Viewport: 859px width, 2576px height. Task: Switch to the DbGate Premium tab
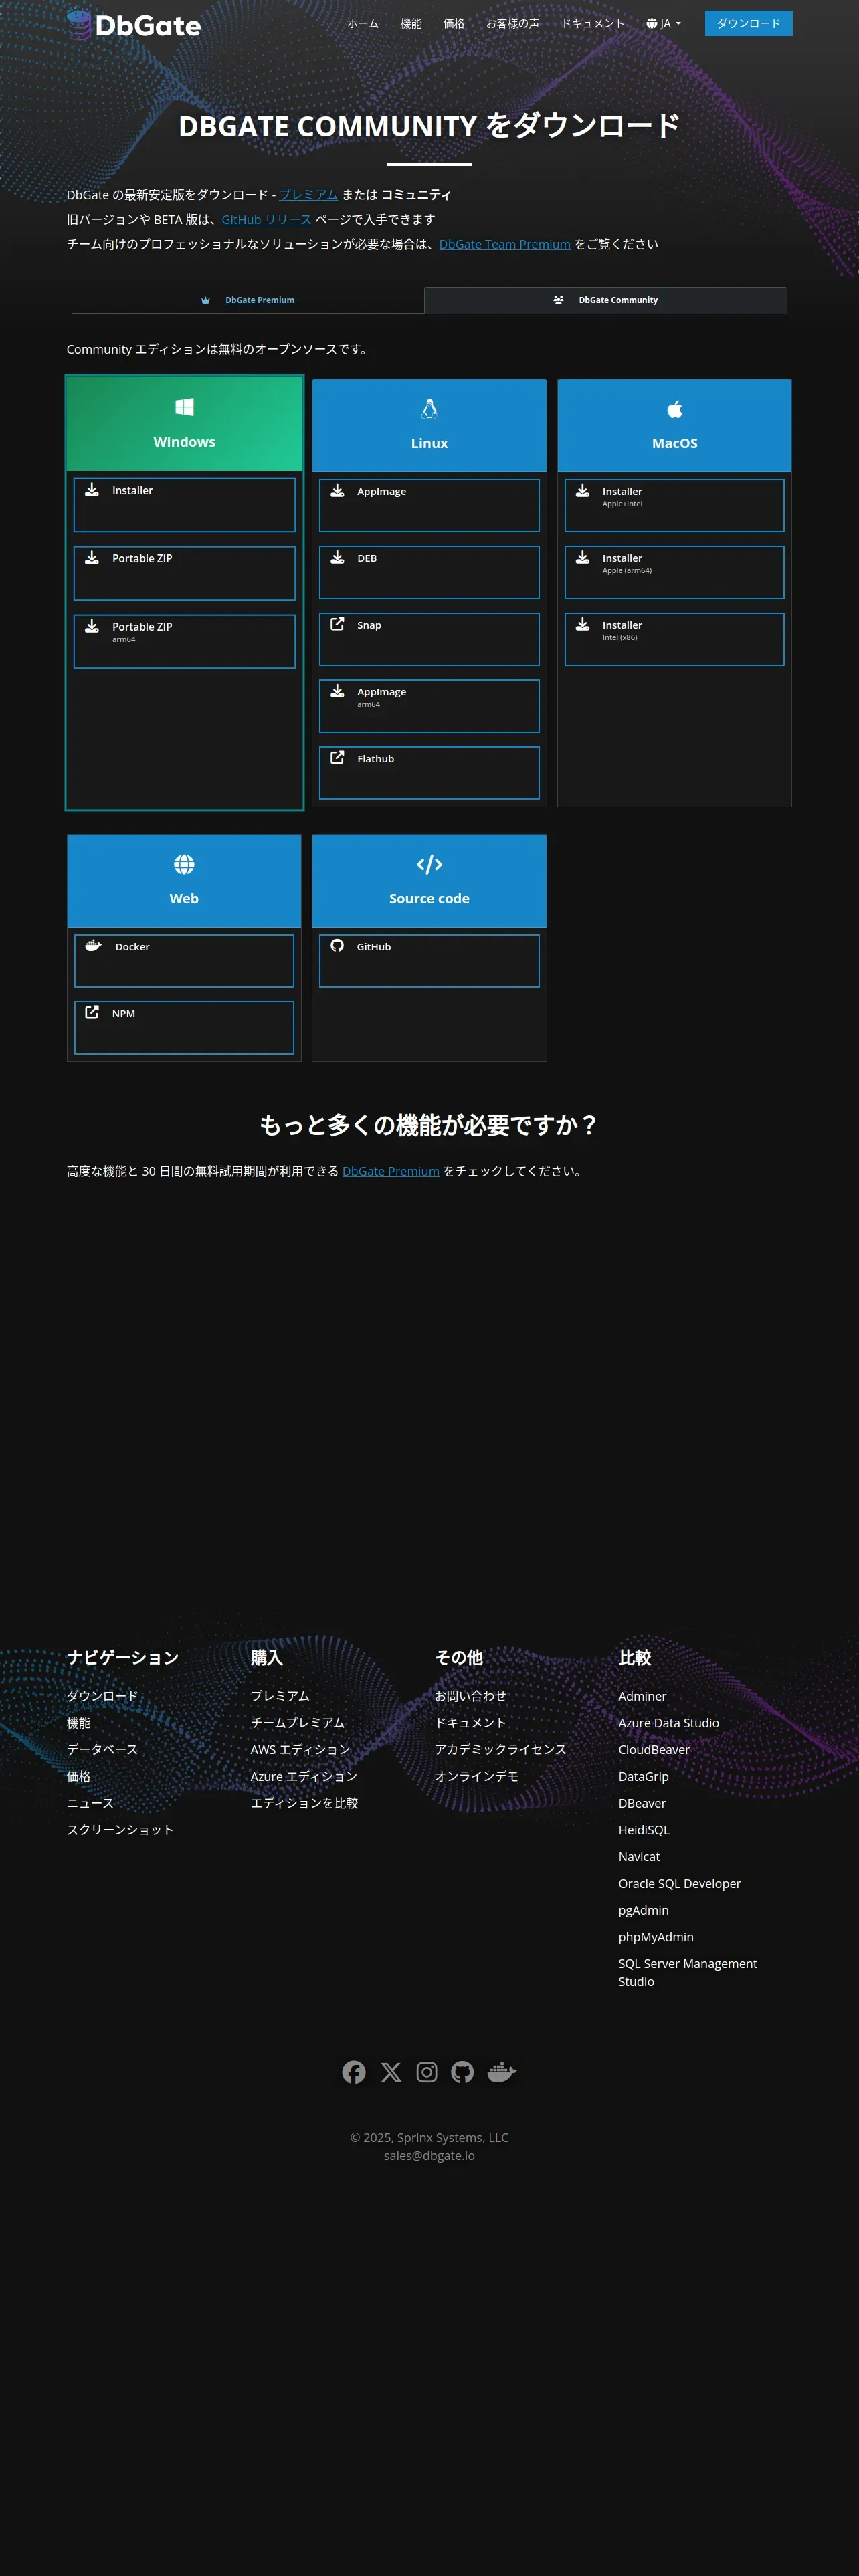[248, 300]
